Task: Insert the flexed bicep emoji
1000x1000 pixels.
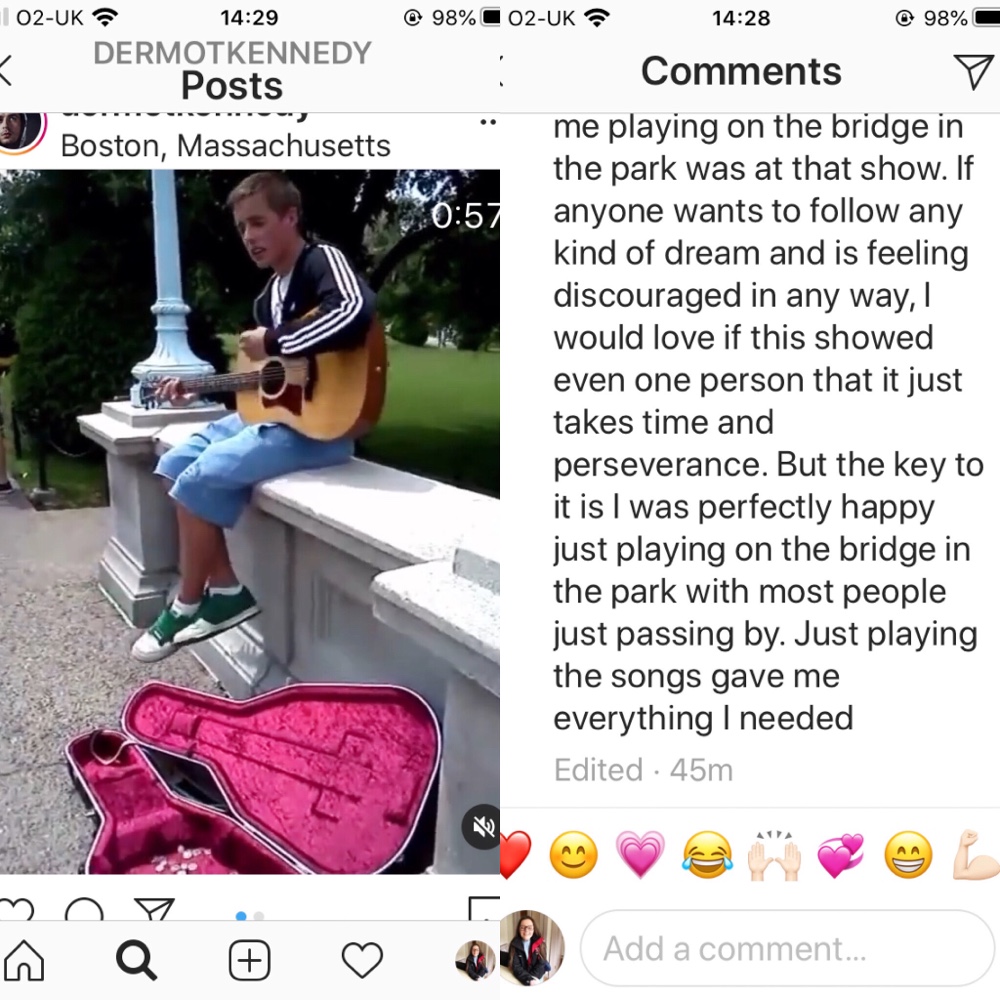Action: tap(976, 855)
